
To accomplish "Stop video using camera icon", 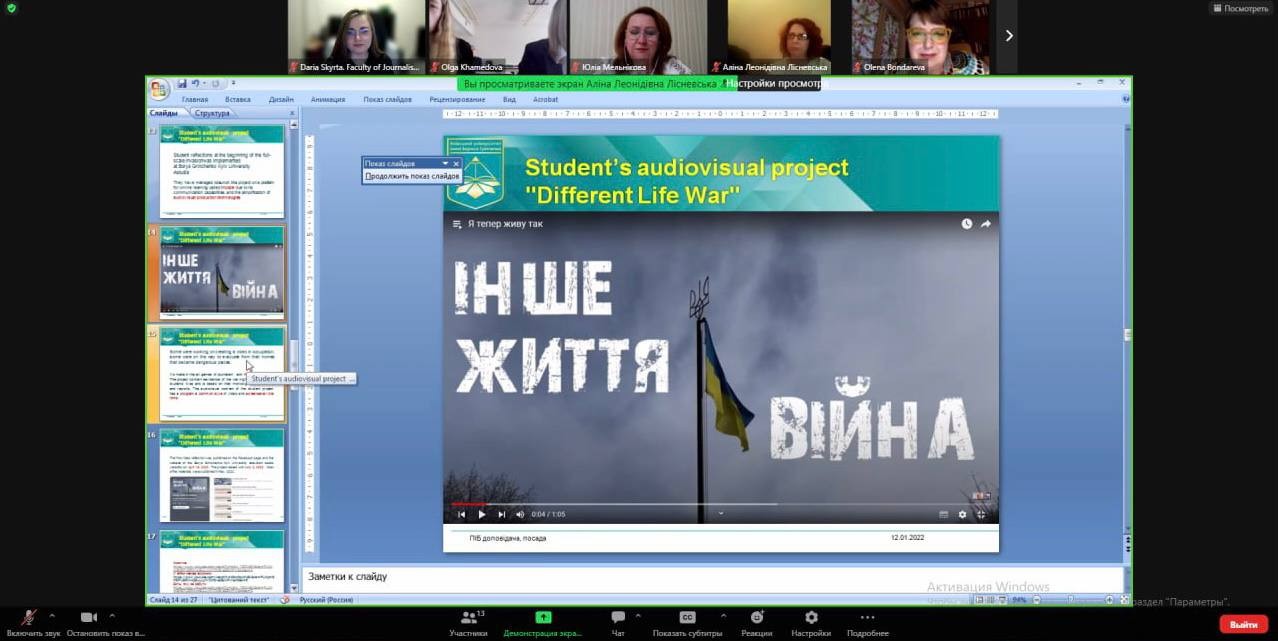I will coord(88,618).
